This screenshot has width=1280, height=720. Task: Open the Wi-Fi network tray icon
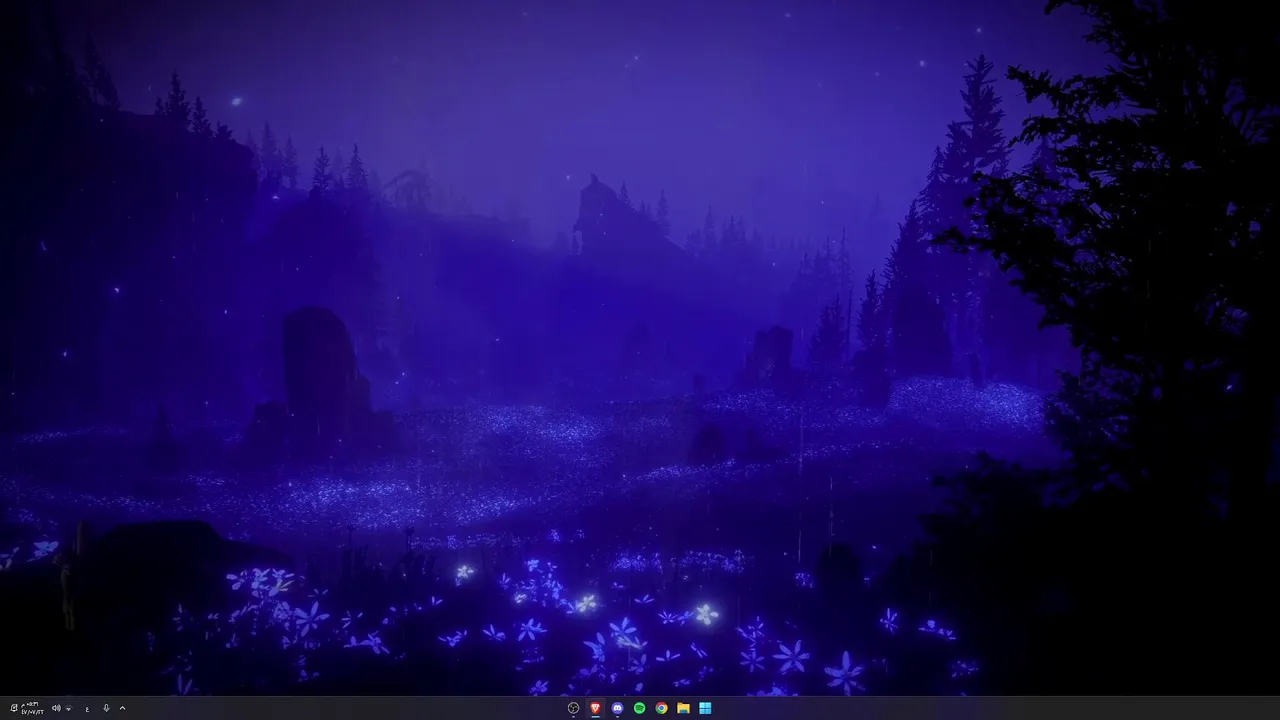tap(69, 709)
